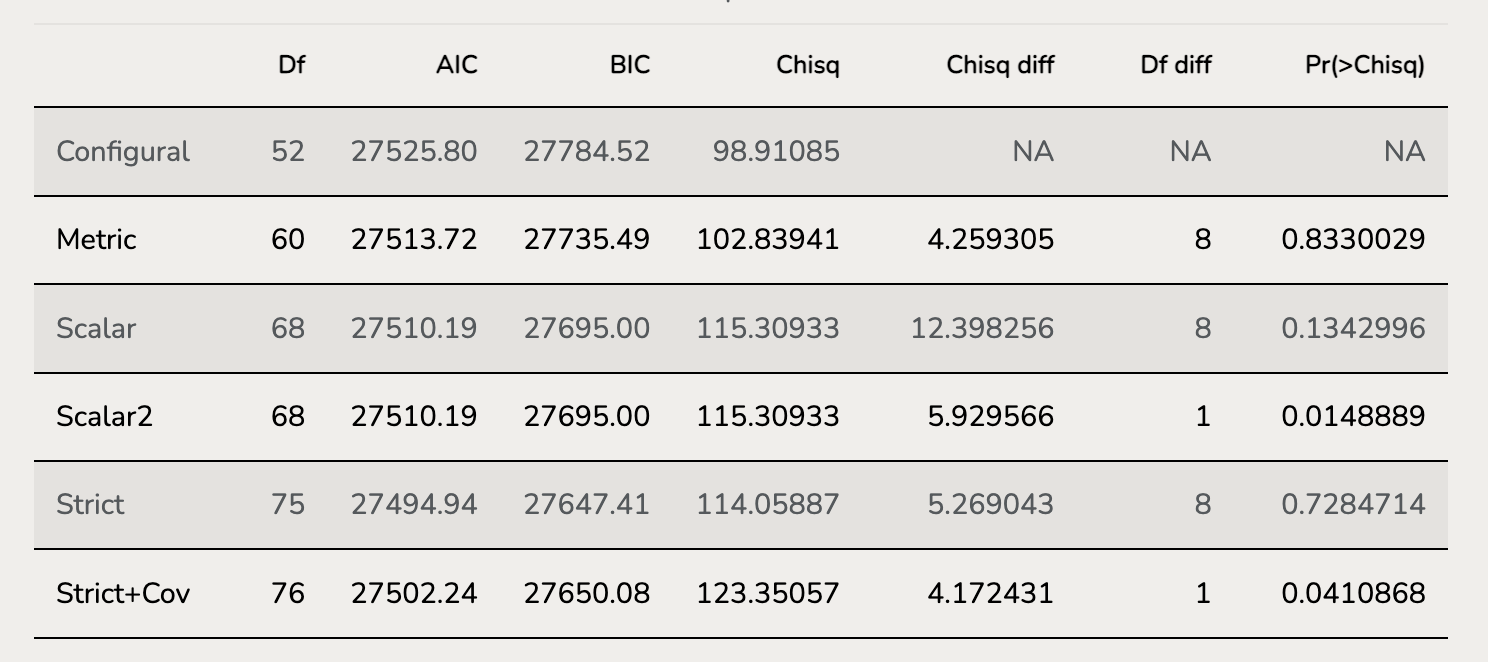
Task: Select the Metric row label
Action: tap(96, 240)
